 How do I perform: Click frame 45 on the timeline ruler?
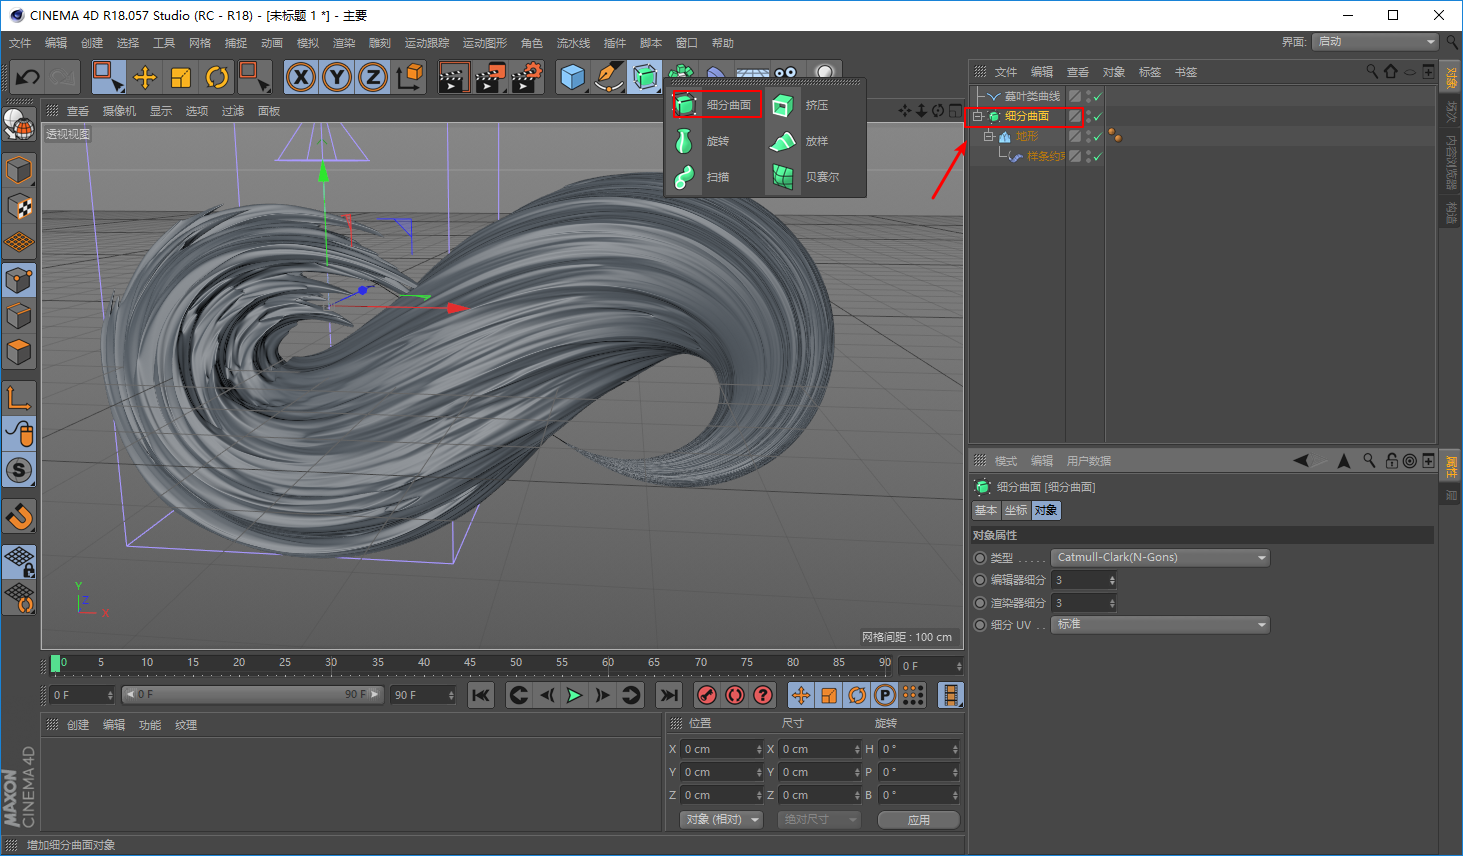click(x=469, y=664)
